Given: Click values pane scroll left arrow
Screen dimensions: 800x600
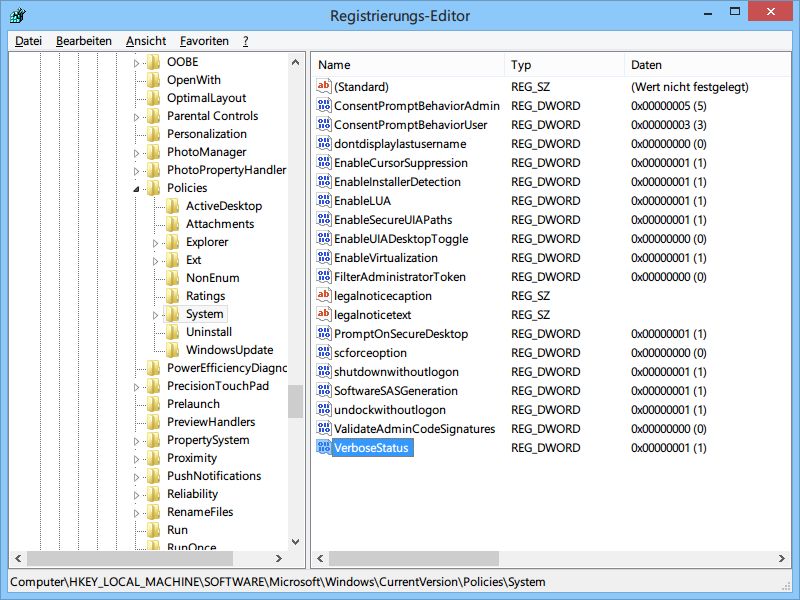Looking at the screenshot, I should click(320, 558).
